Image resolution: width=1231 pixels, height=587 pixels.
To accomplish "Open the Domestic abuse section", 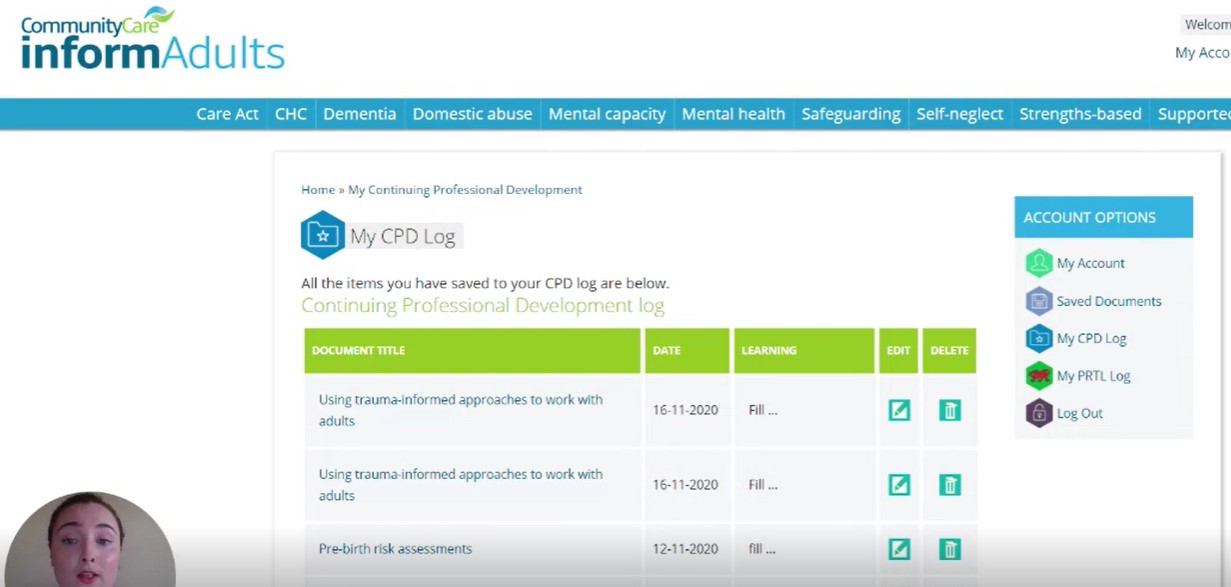I will tap(472, 114).
